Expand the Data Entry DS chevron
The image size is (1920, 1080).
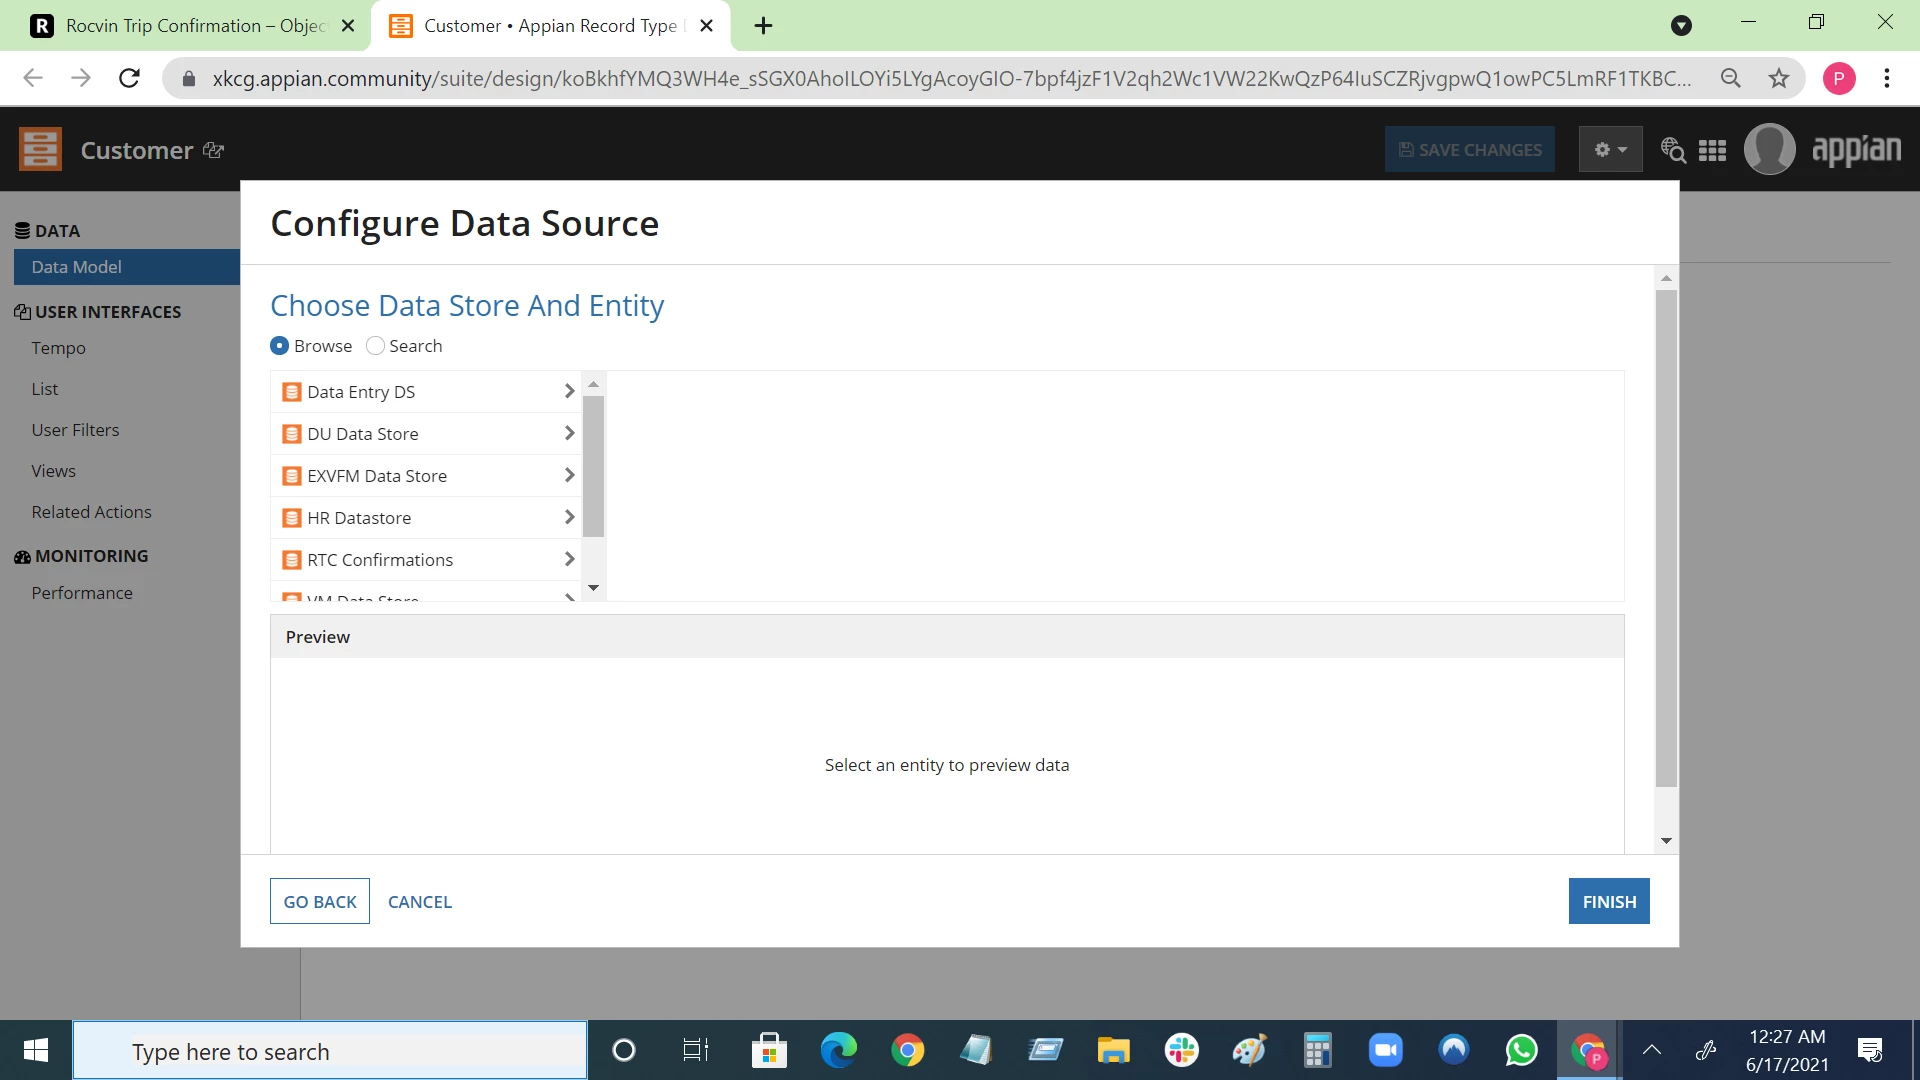[569, 391]
